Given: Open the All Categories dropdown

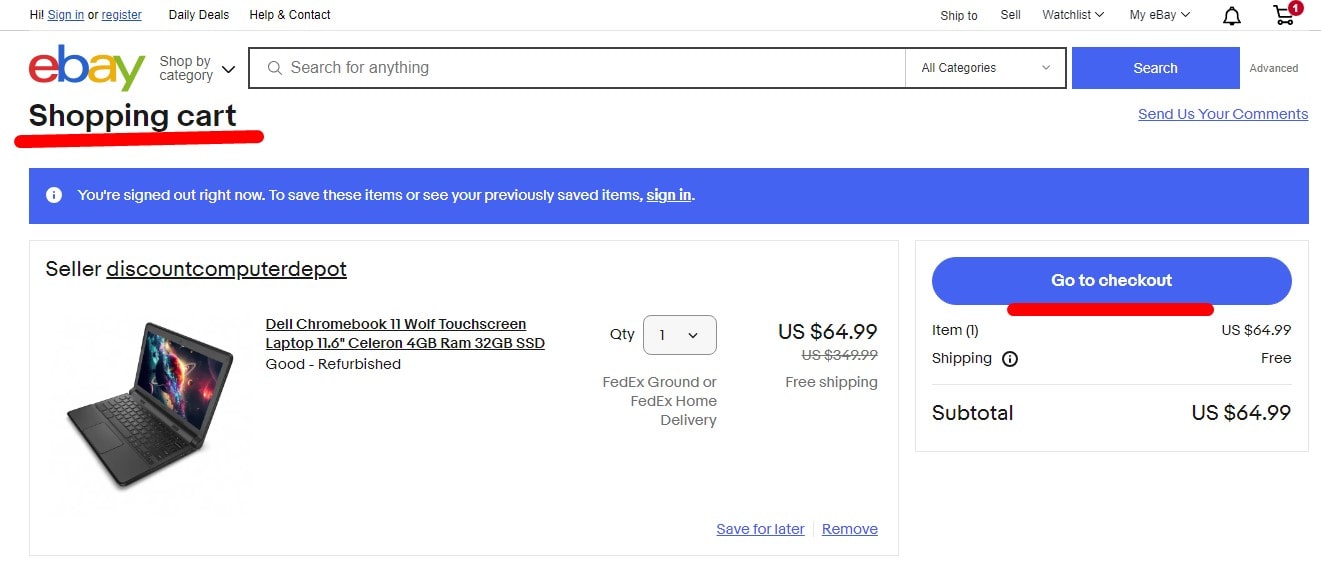Looking at the screenshot, I should coord(986,68).
